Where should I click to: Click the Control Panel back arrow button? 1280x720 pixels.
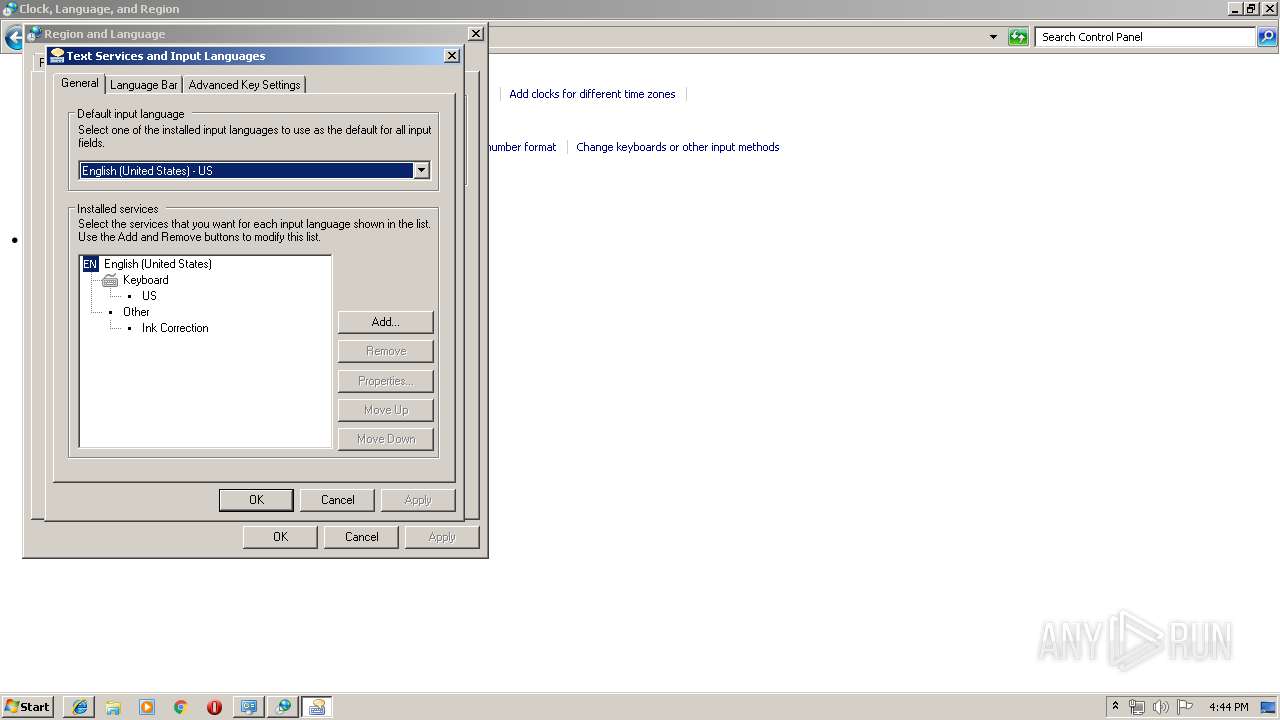tap(13, 39)
